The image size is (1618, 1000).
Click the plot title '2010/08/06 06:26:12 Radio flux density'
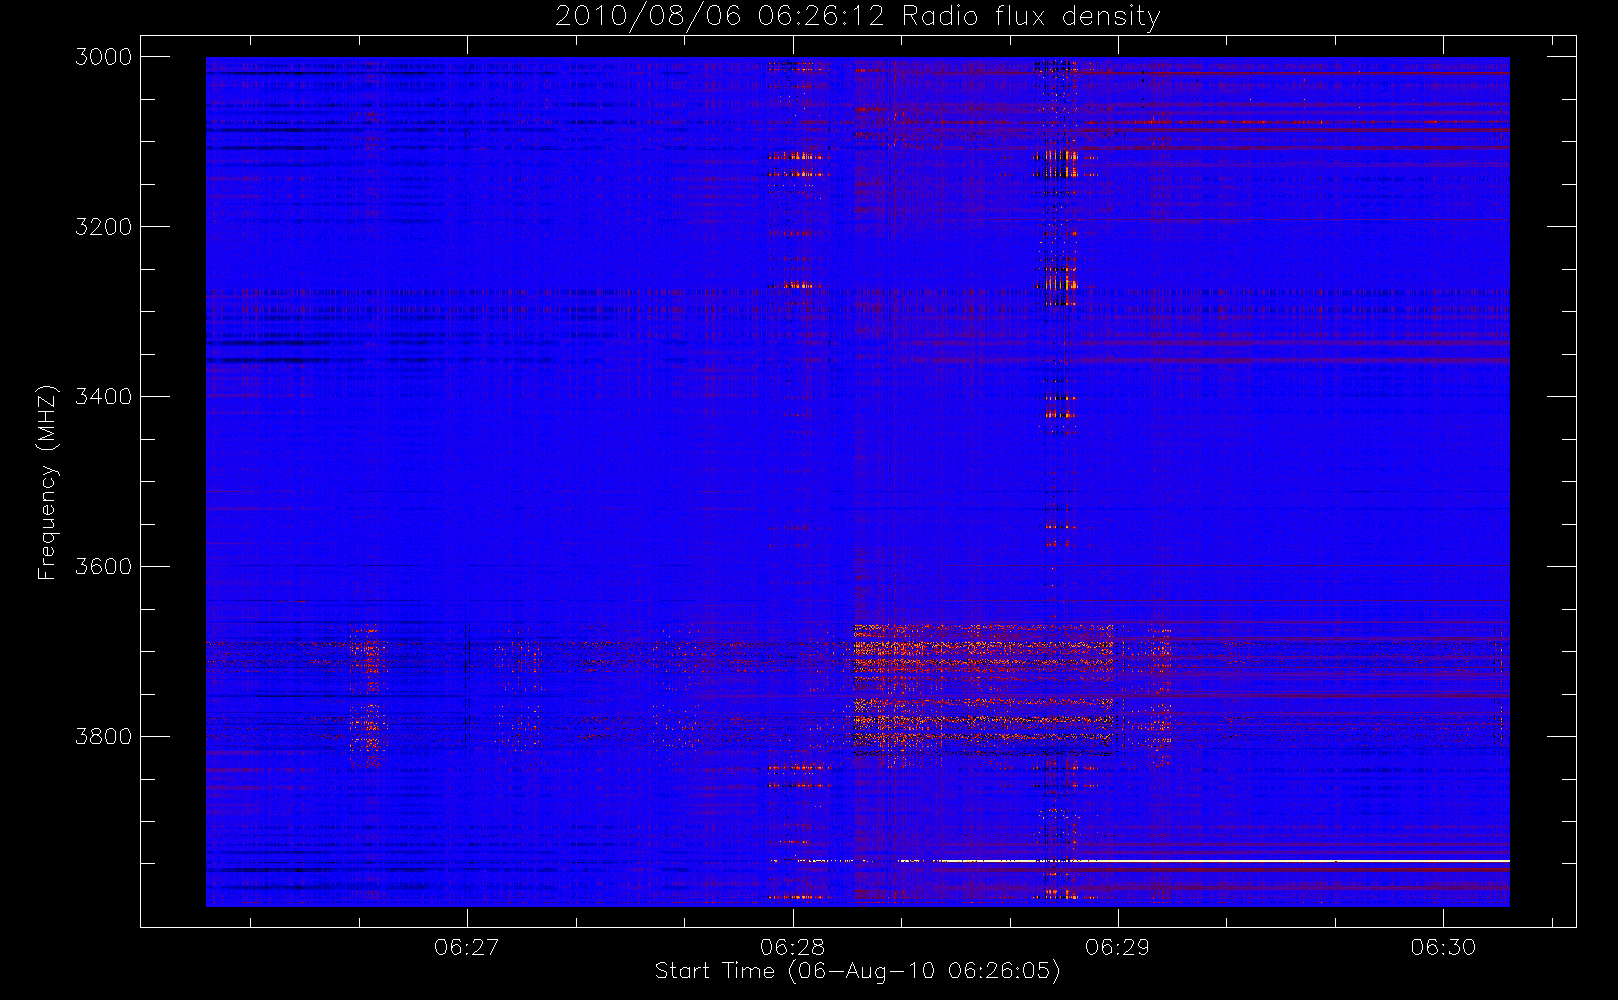(x=858, y=17)
